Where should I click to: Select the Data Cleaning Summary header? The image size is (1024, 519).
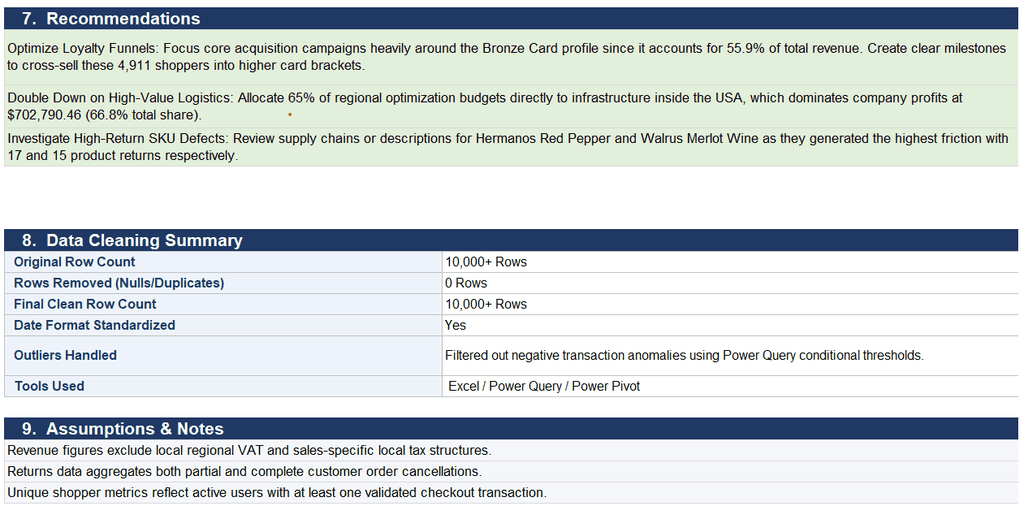pos(511,240)
